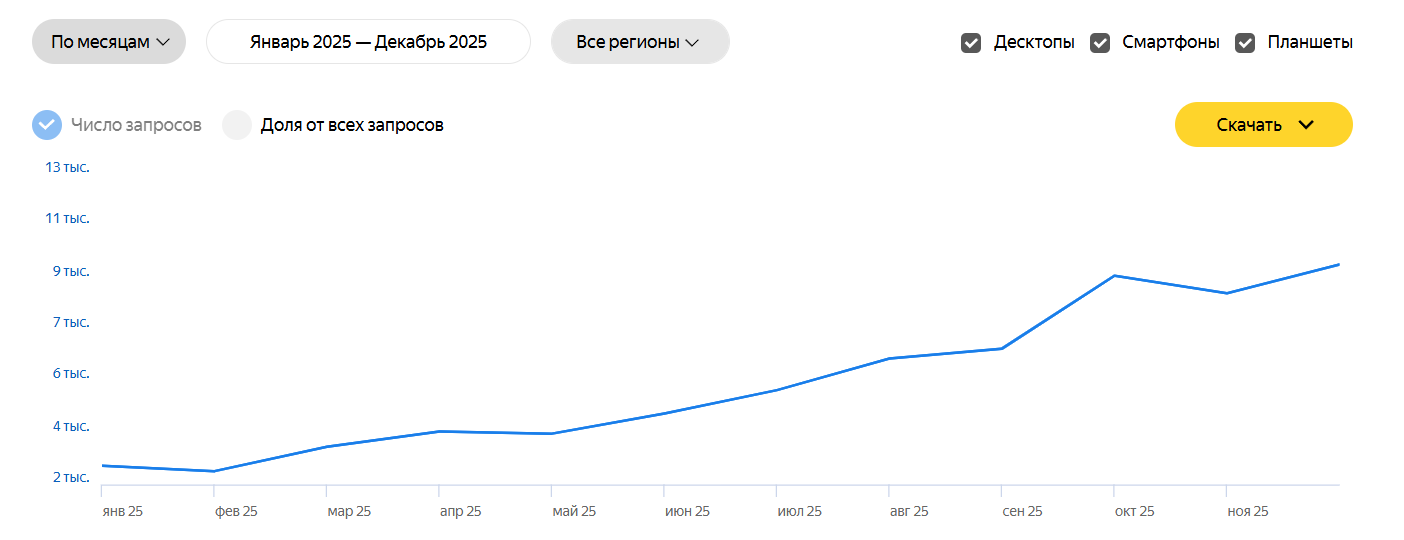
Task: Expand the "Все регионы" region selector
Action: [640, 42]
